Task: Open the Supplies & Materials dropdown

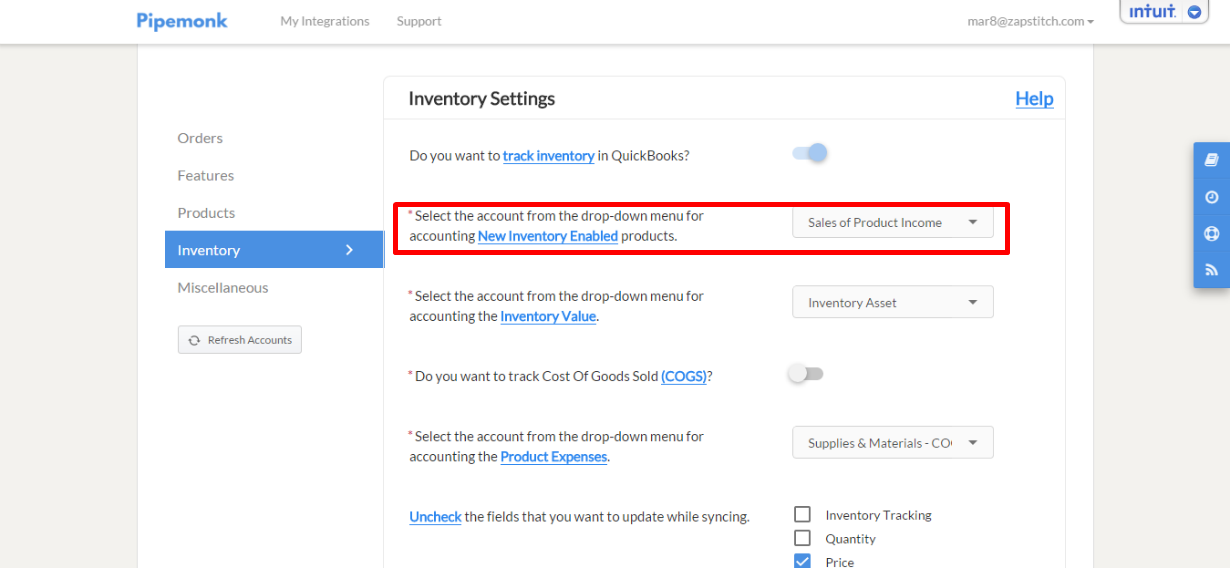Action: coord(893,442)
